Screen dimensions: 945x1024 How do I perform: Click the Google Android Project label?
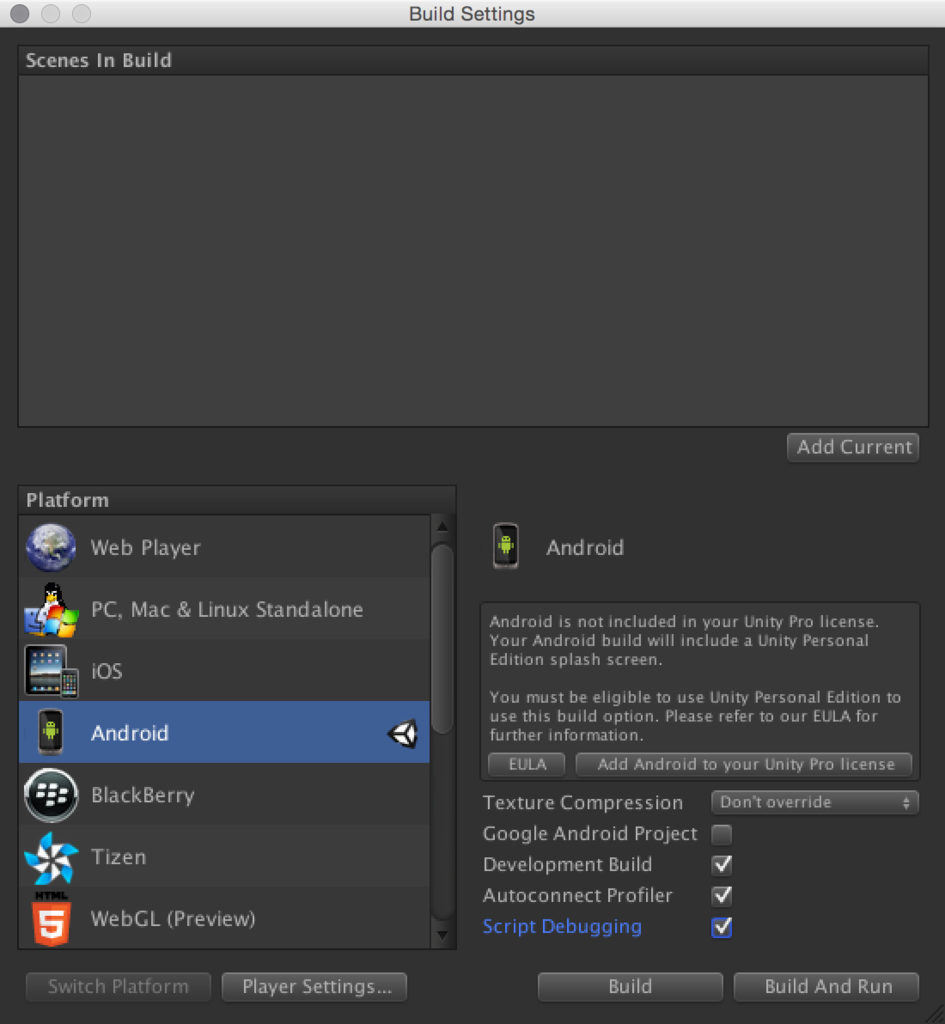590,834
